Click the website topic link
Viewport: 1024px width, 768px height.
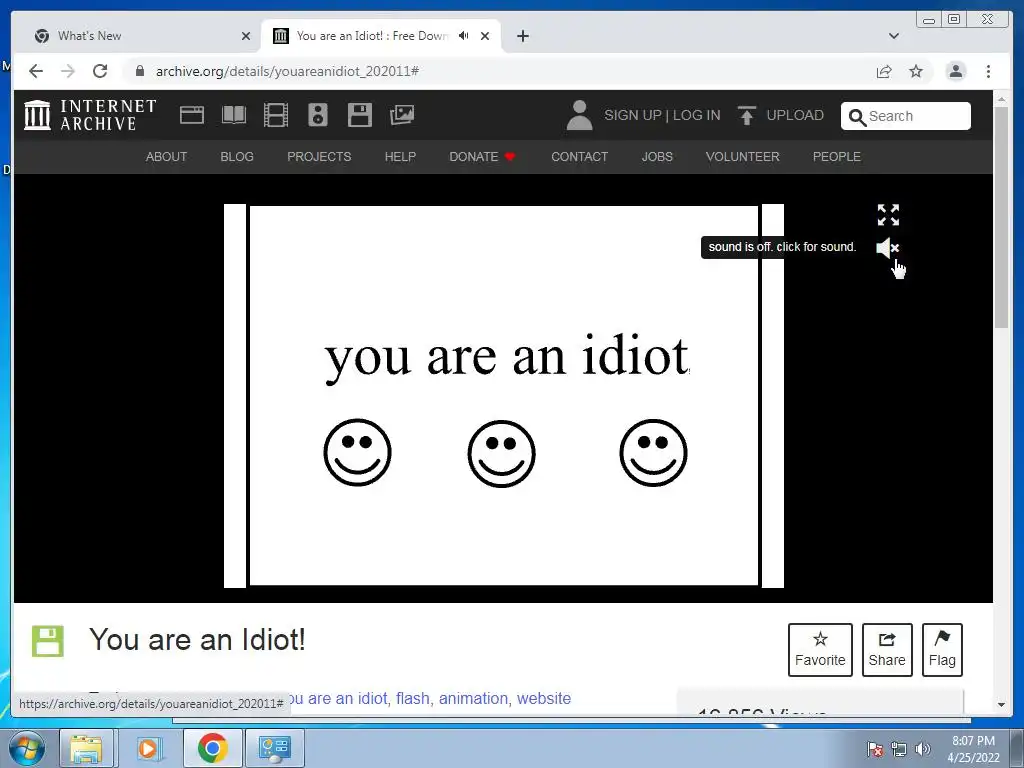(544, 699)
